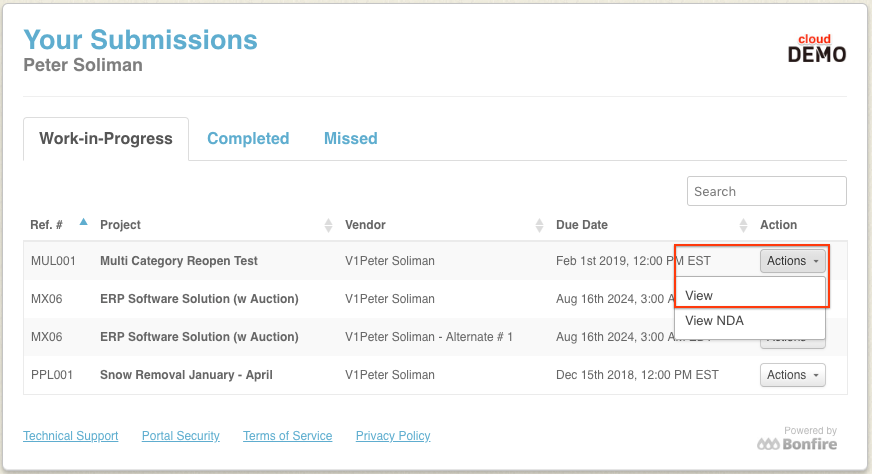Open the Privacy Policy link

click(393, 436)
